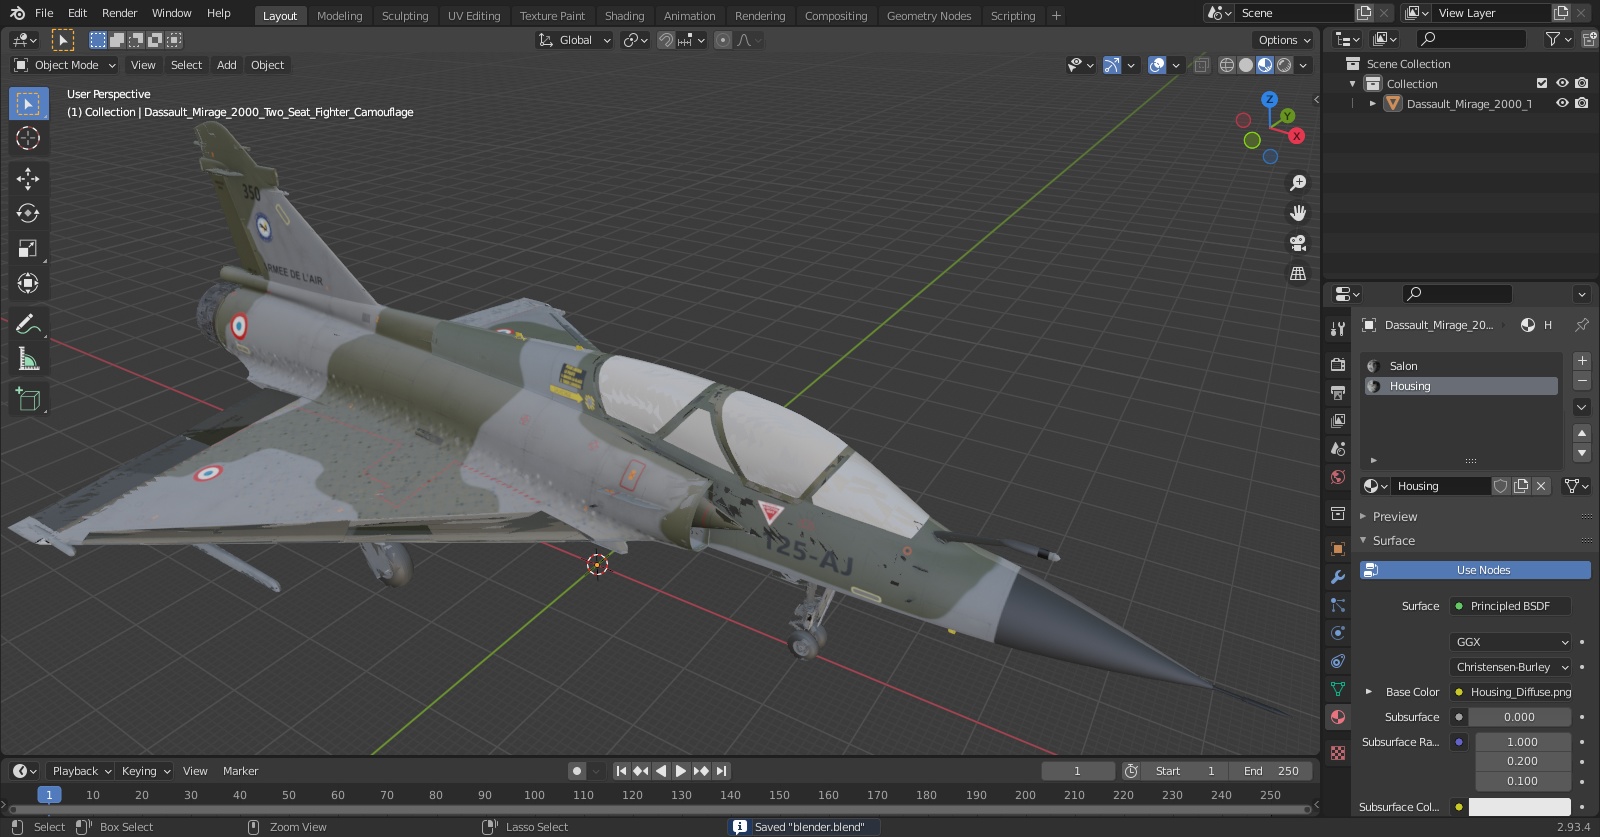Switch to wireframe viewport shading

[1227, 65]
